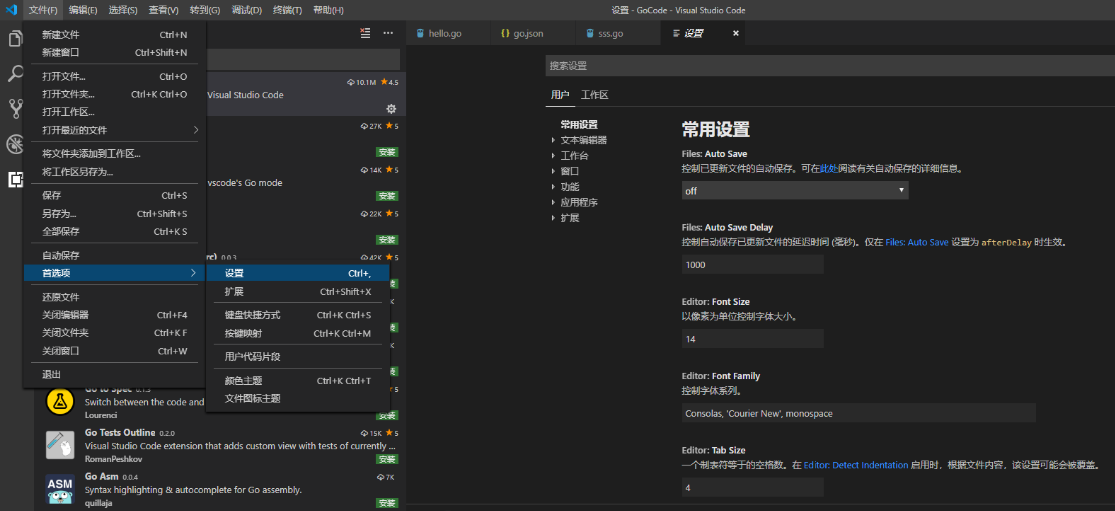Image resolution: width=1115 pixels, height=511 pixels.
Task: Switch to the sss.go tab
Action: [x=617, y=33]
